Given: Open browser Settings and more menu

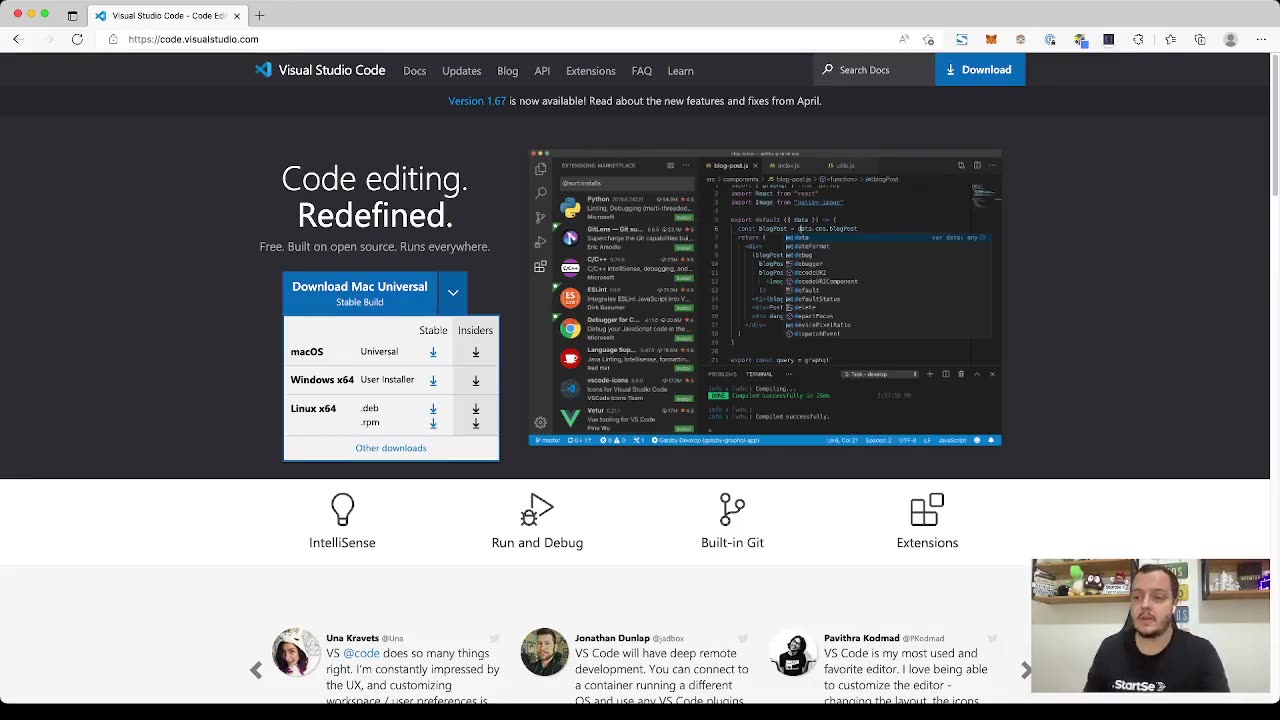Looking at the screenshot, I should (1261, 39).
